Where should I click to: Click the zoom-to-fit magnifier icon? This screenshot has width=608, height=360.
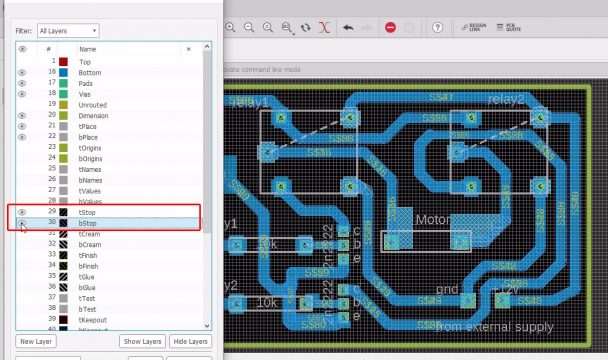click(268, 28)
